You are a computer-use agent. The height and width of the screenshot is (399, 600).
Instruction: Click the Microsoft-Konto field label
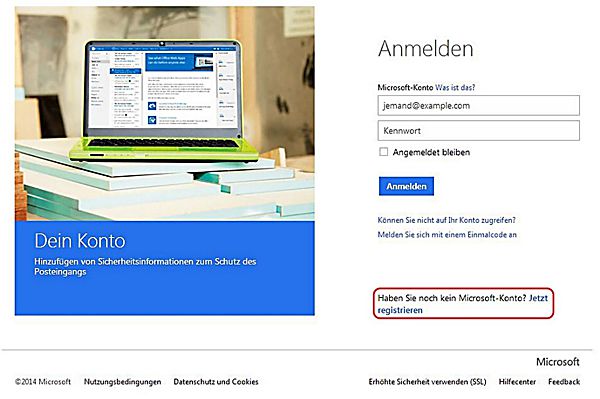click(405, 87)
